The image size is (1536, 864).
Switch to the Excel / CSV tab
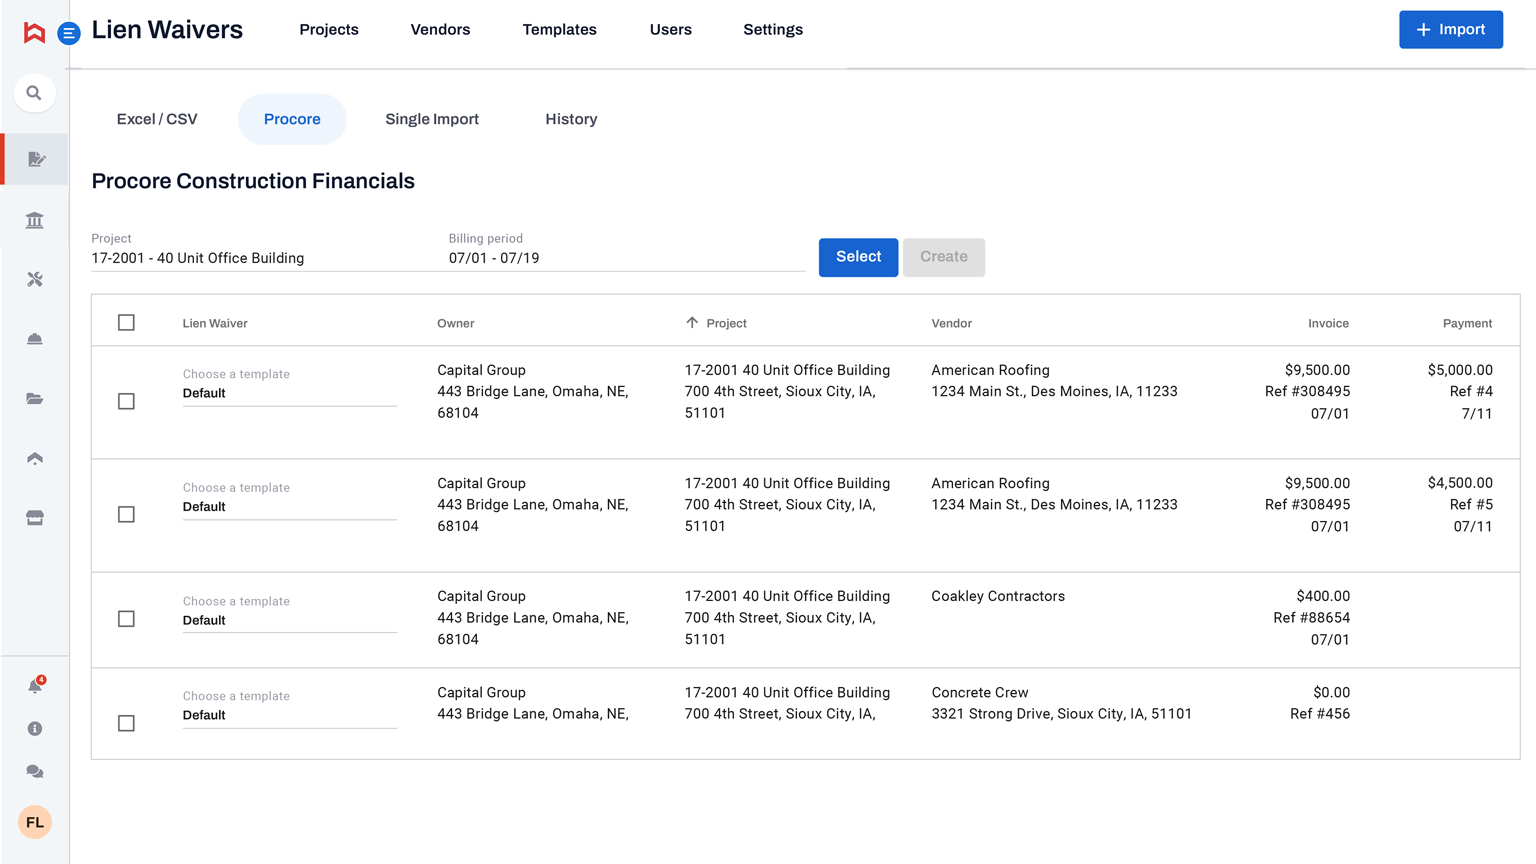pyautogui.click(x=157, y=119)
